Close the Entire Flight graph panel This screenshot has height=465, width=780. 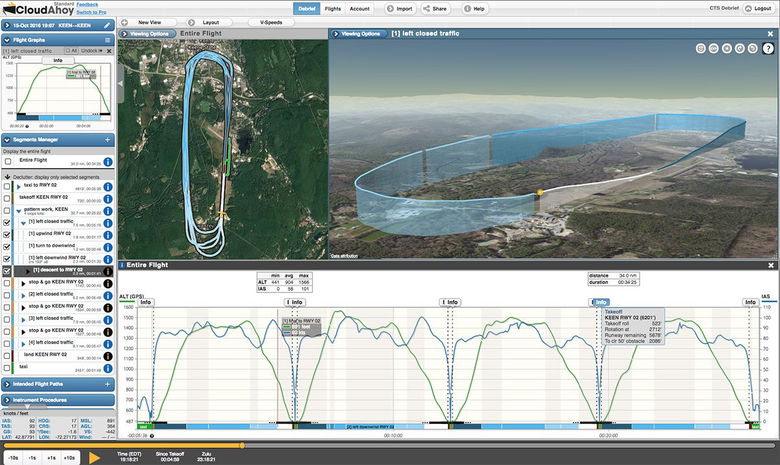coord(771,266)
